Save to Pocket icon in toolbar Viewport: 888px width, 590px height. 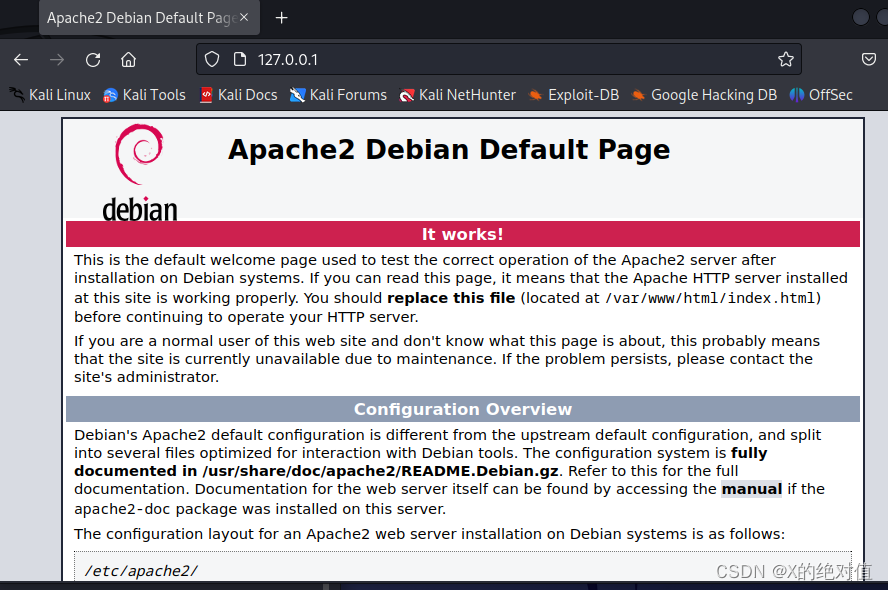869,59
